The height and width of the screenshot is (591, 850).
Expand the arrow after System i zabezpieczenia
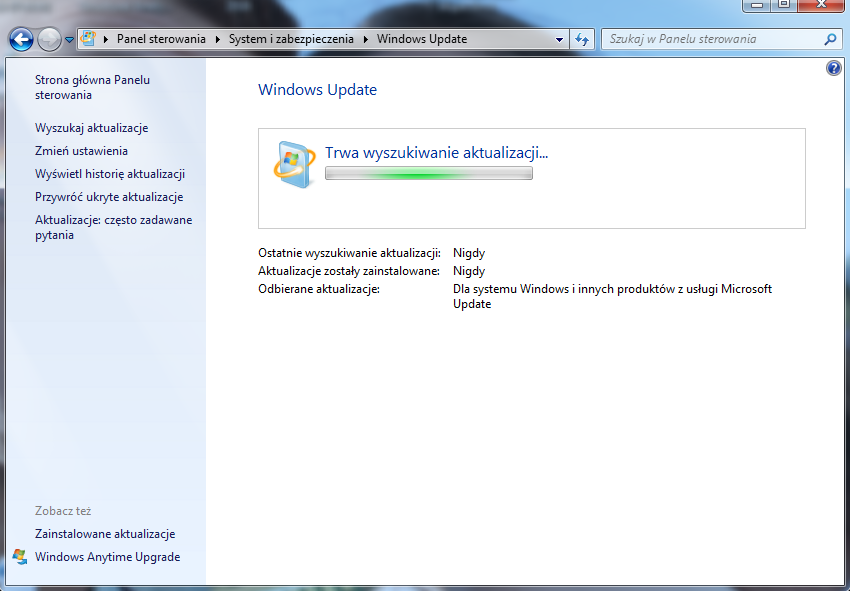tap(365, 39)
